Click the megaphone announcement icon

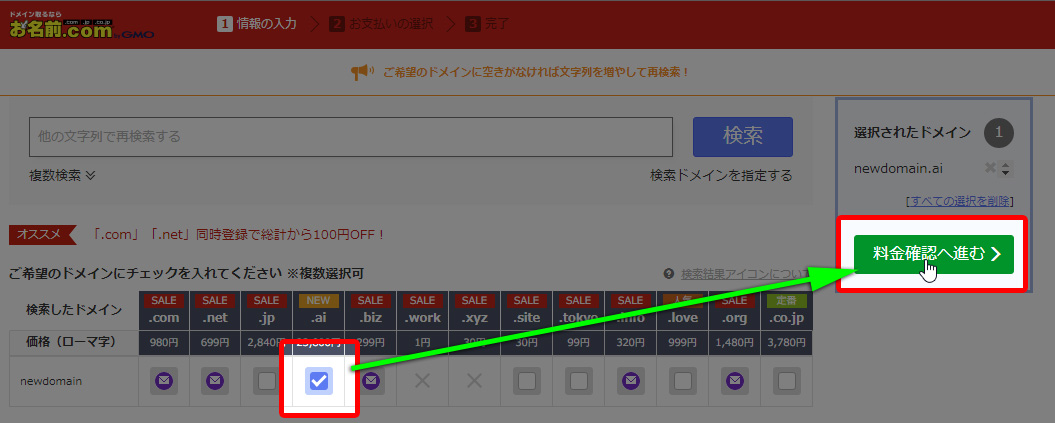click(361, 72)
